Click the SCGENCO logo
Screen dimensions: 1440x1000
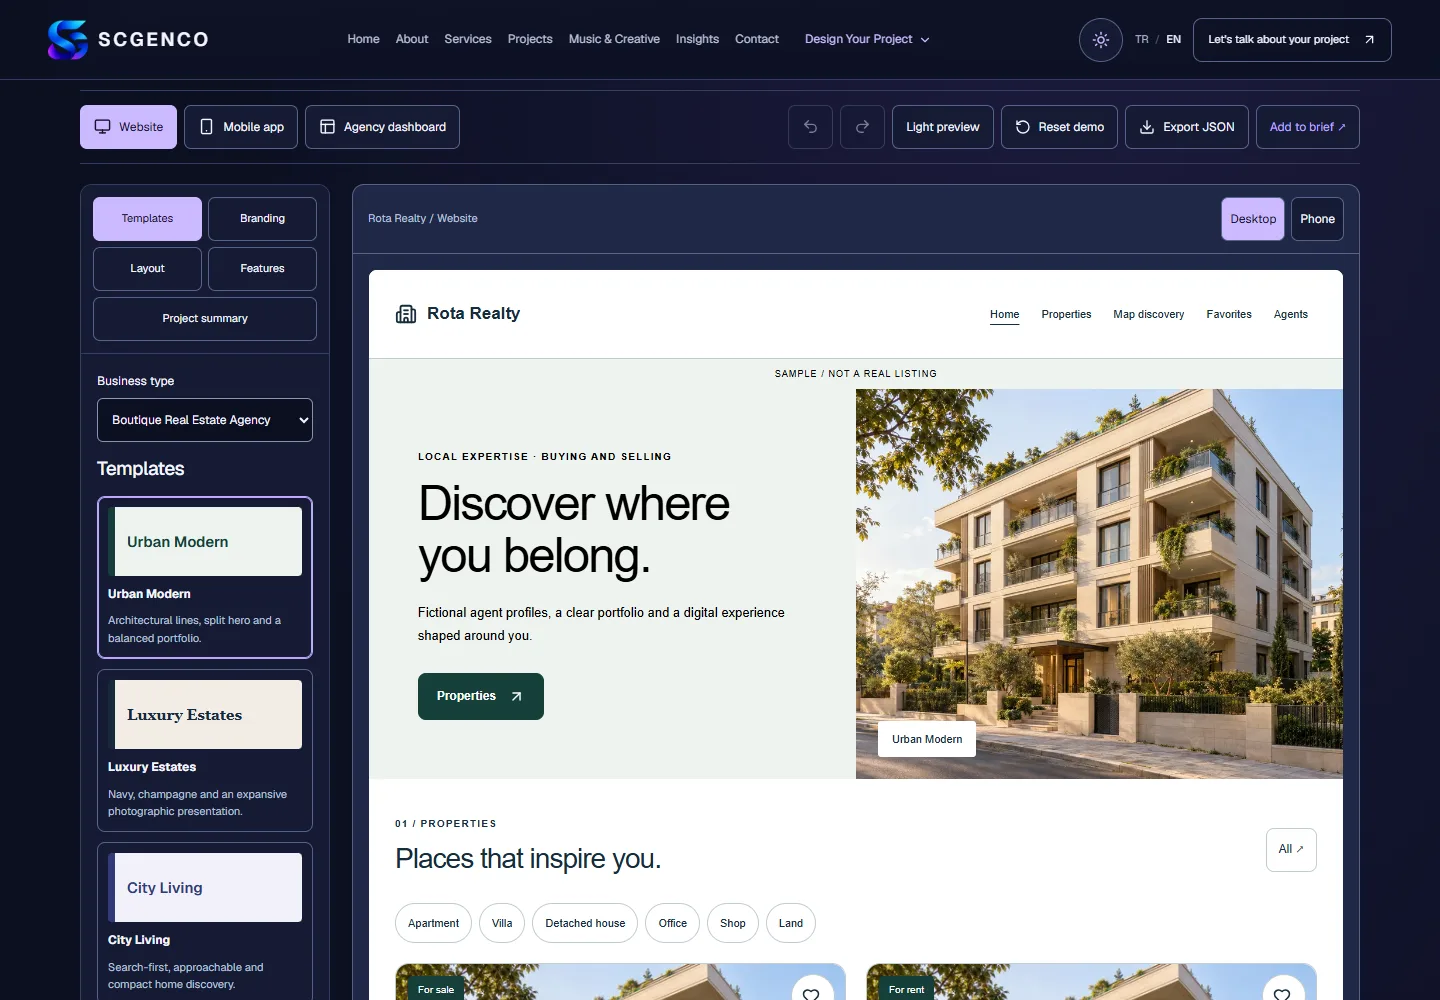pos(128,40)
